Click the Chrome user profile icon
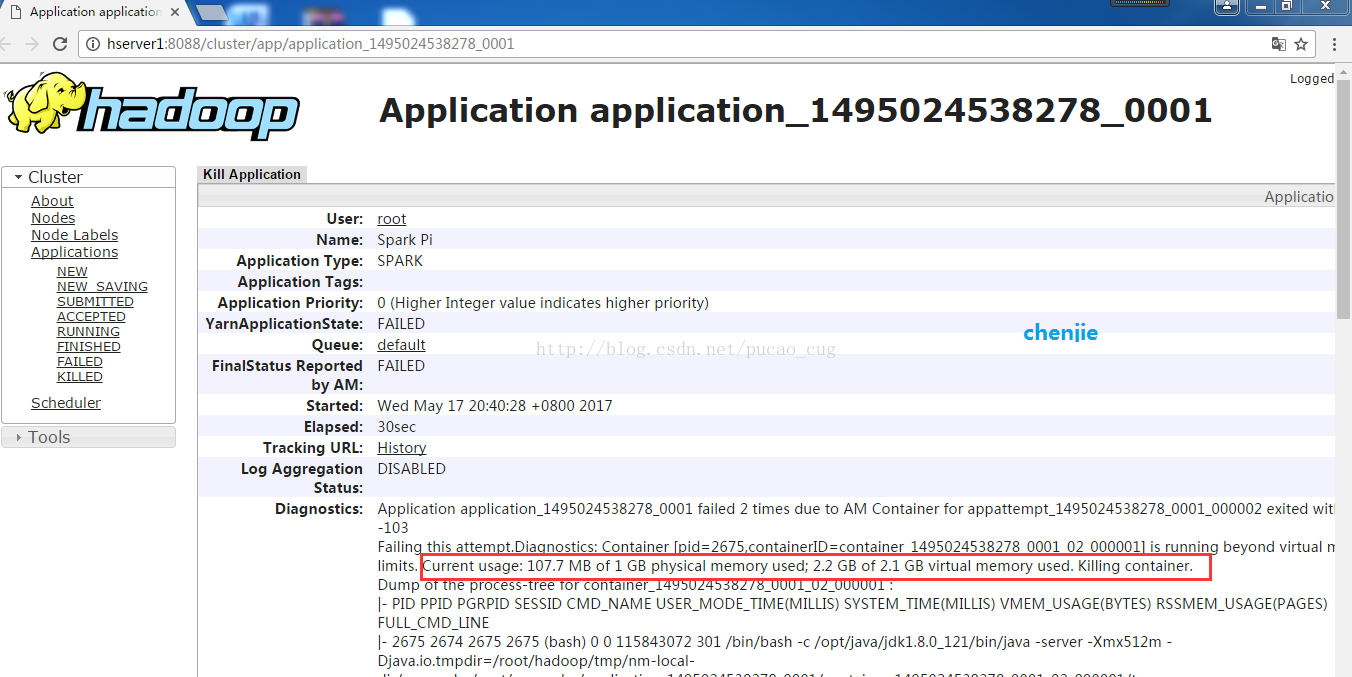Screen dimensions: 1352x677 point(1229,6)
